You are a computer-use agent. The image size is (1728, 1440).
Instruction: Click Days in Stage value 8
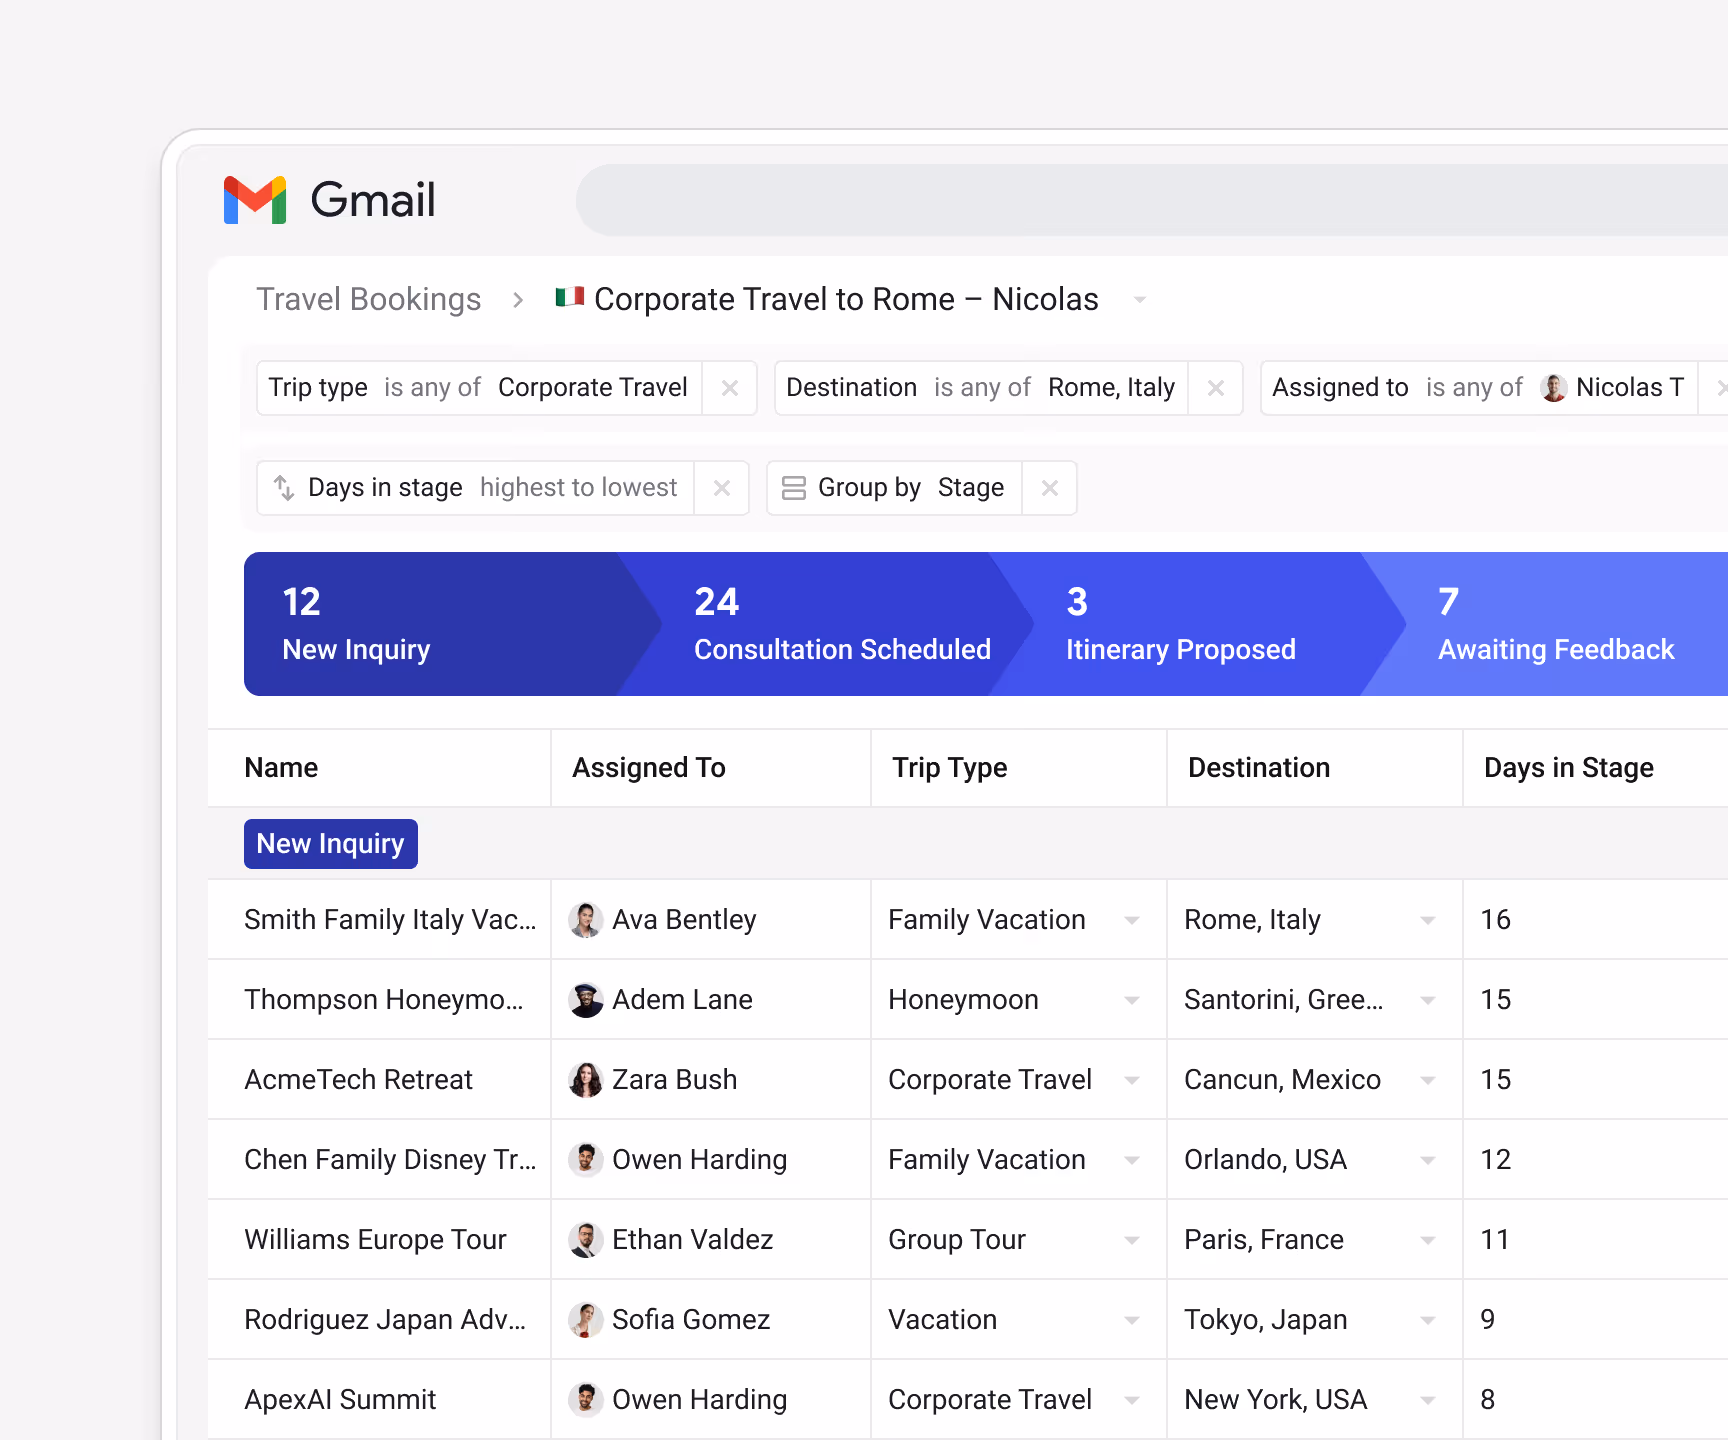point(1488,1400)
